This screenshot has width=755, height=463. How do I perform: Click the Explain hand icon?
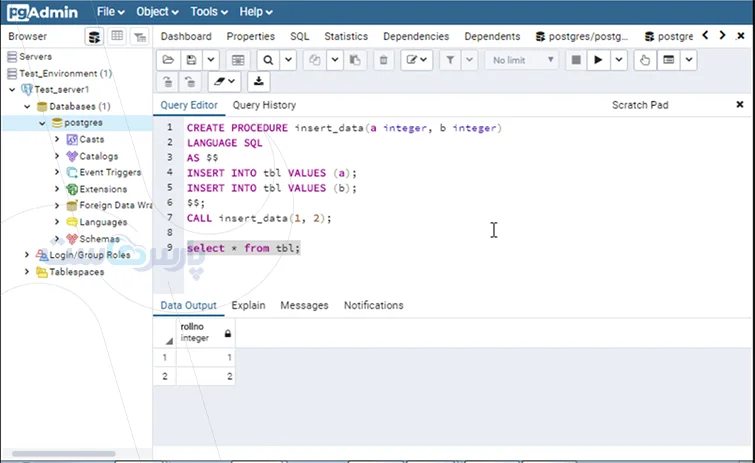645,60
